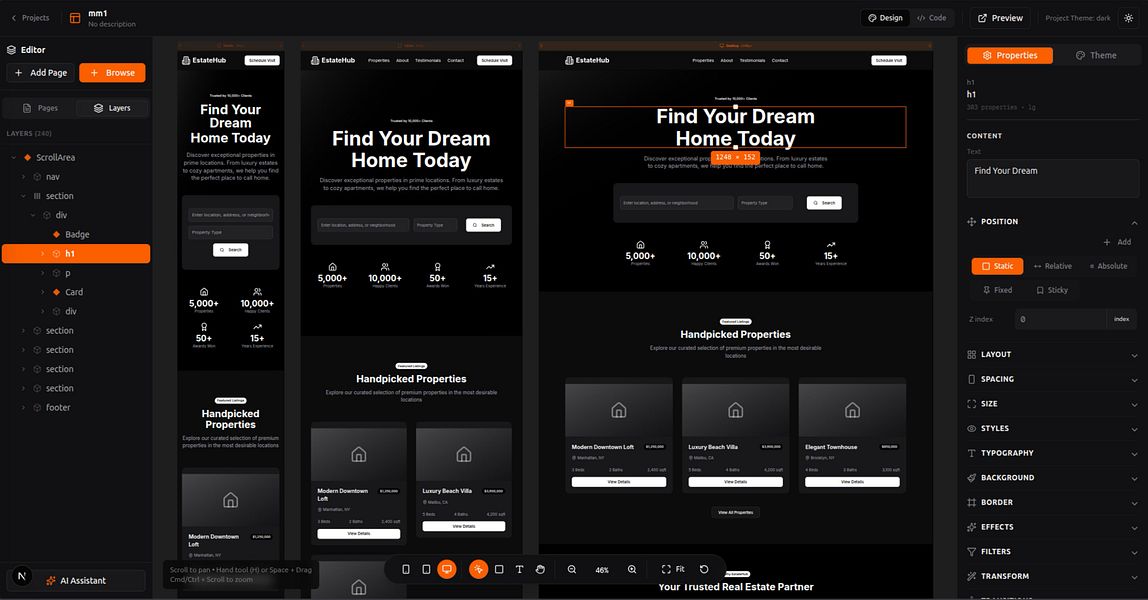Screen dimensions: 1148x600
Task: Switch to Properties tab
Action: pyautogui.click(x=1010, y=56)
